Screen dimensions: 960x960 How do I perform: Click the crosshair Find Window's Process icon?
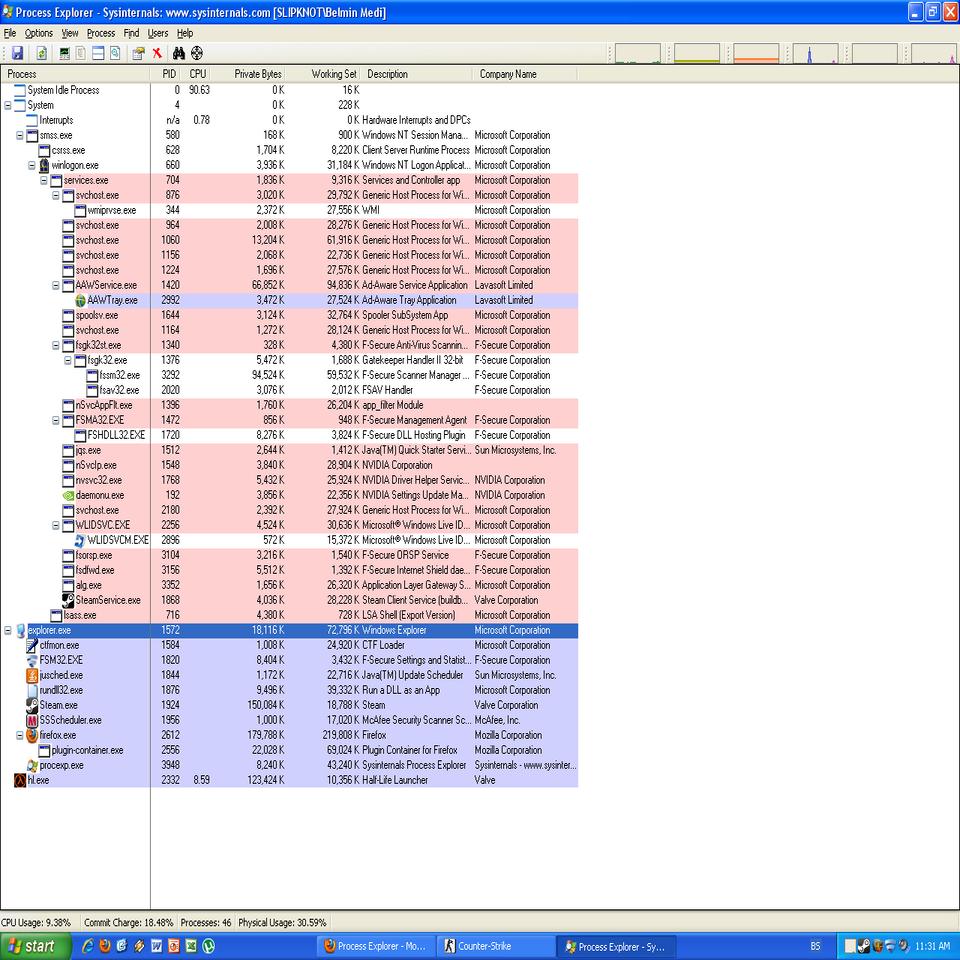[197, 53]
